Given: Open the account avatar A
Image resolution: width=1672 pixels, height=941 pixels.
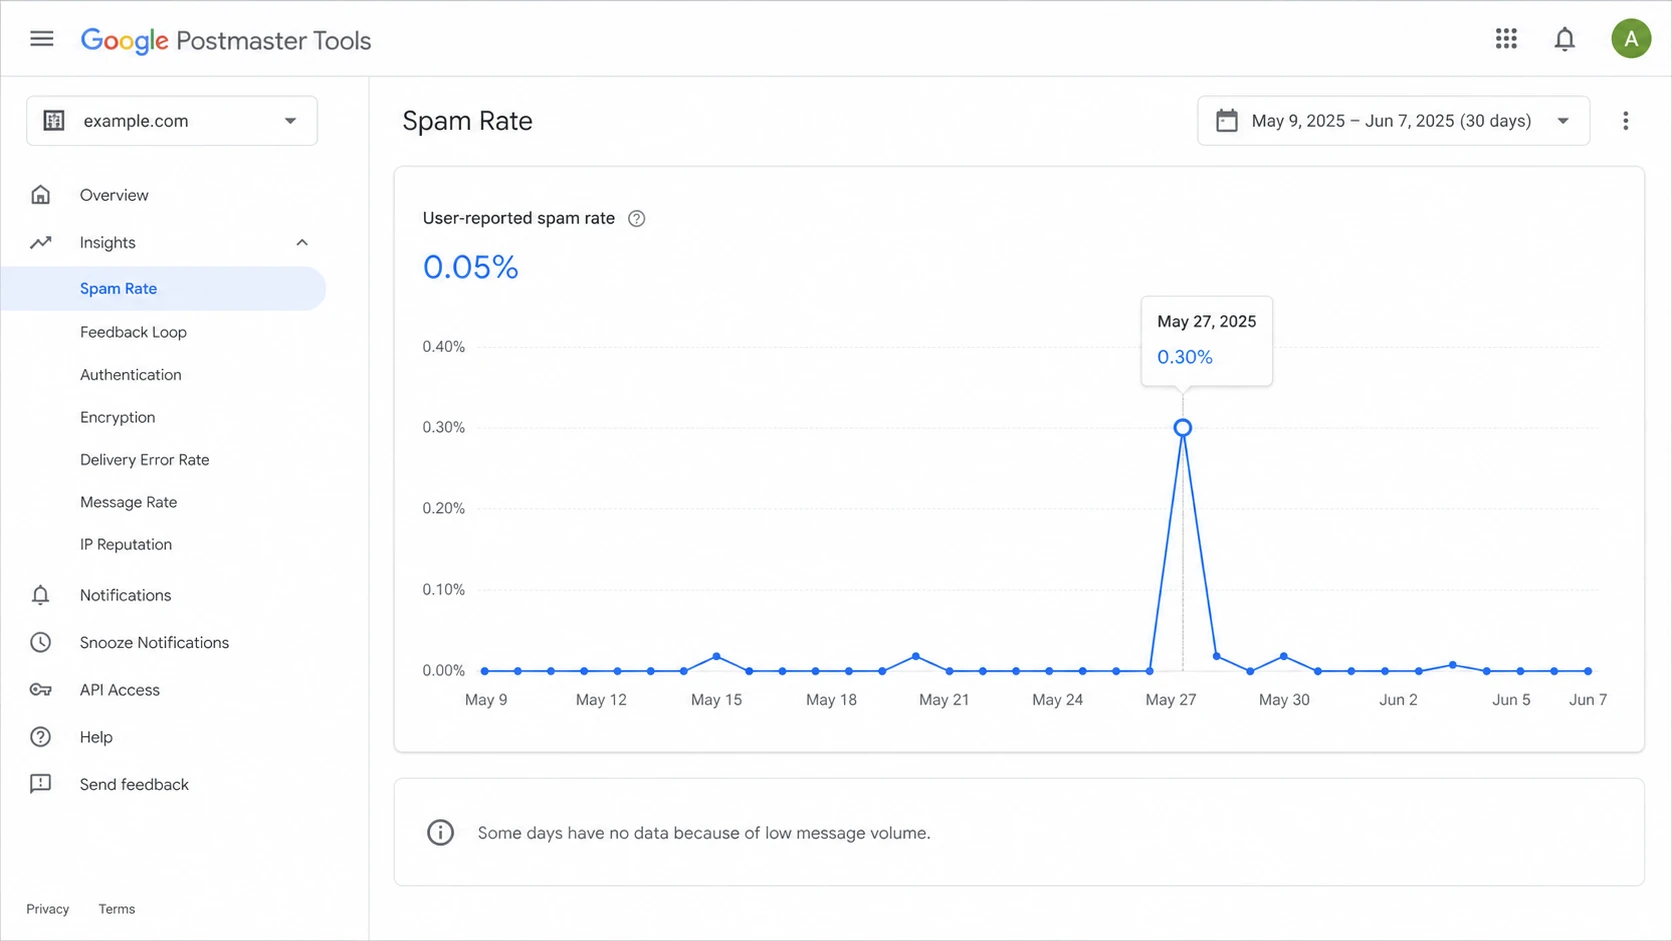Looking at the screenshot, I should pyautogui.click(x=1630, y=39).
